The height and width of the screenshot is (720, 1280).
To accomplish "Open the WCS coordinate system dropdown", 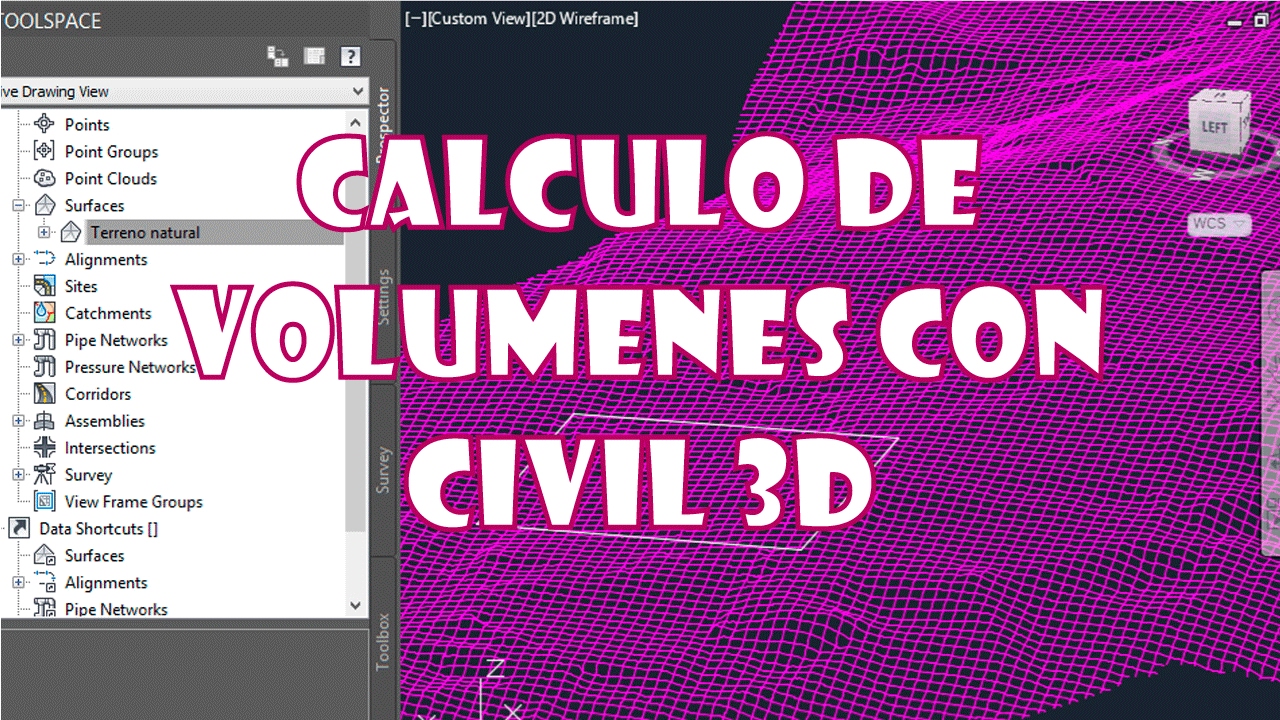I will click(x=1220, y=223).
